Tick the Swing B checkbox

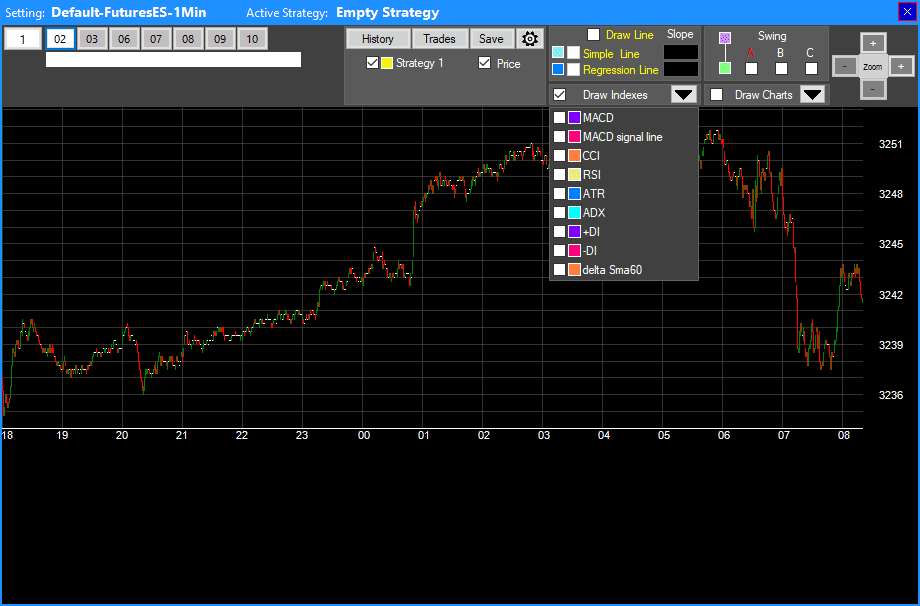pos(781,69)
